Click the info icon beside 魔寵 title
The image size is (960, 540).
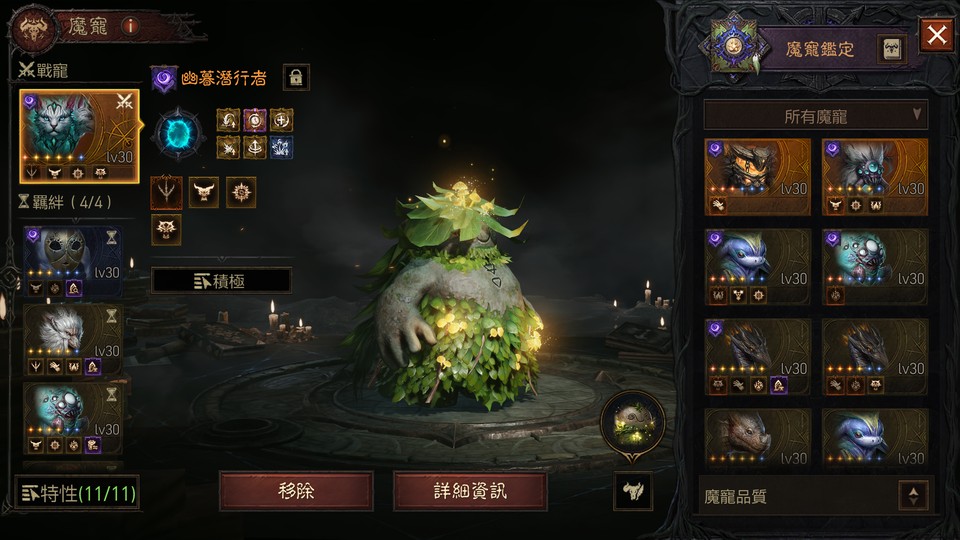tap(130, 26)
